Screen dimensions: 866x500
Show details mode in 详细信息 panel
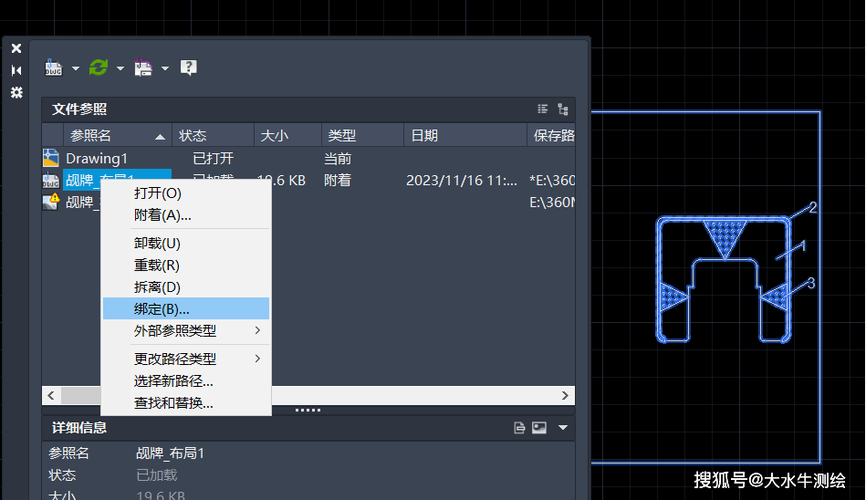point(519,428)
